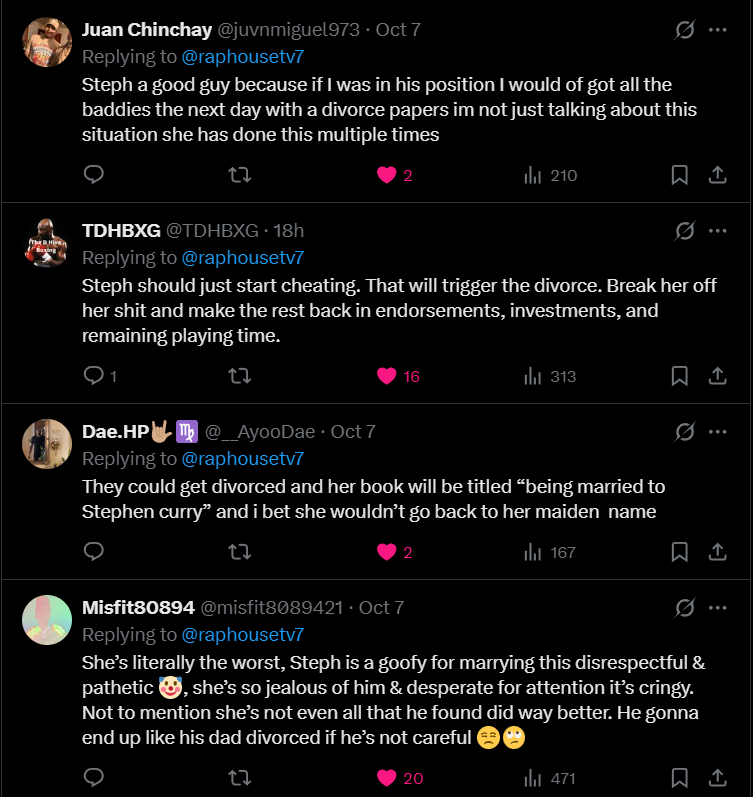This screenshot has width=753, height=797.
Task: View analytics showing 313 views
Action: 550,376
